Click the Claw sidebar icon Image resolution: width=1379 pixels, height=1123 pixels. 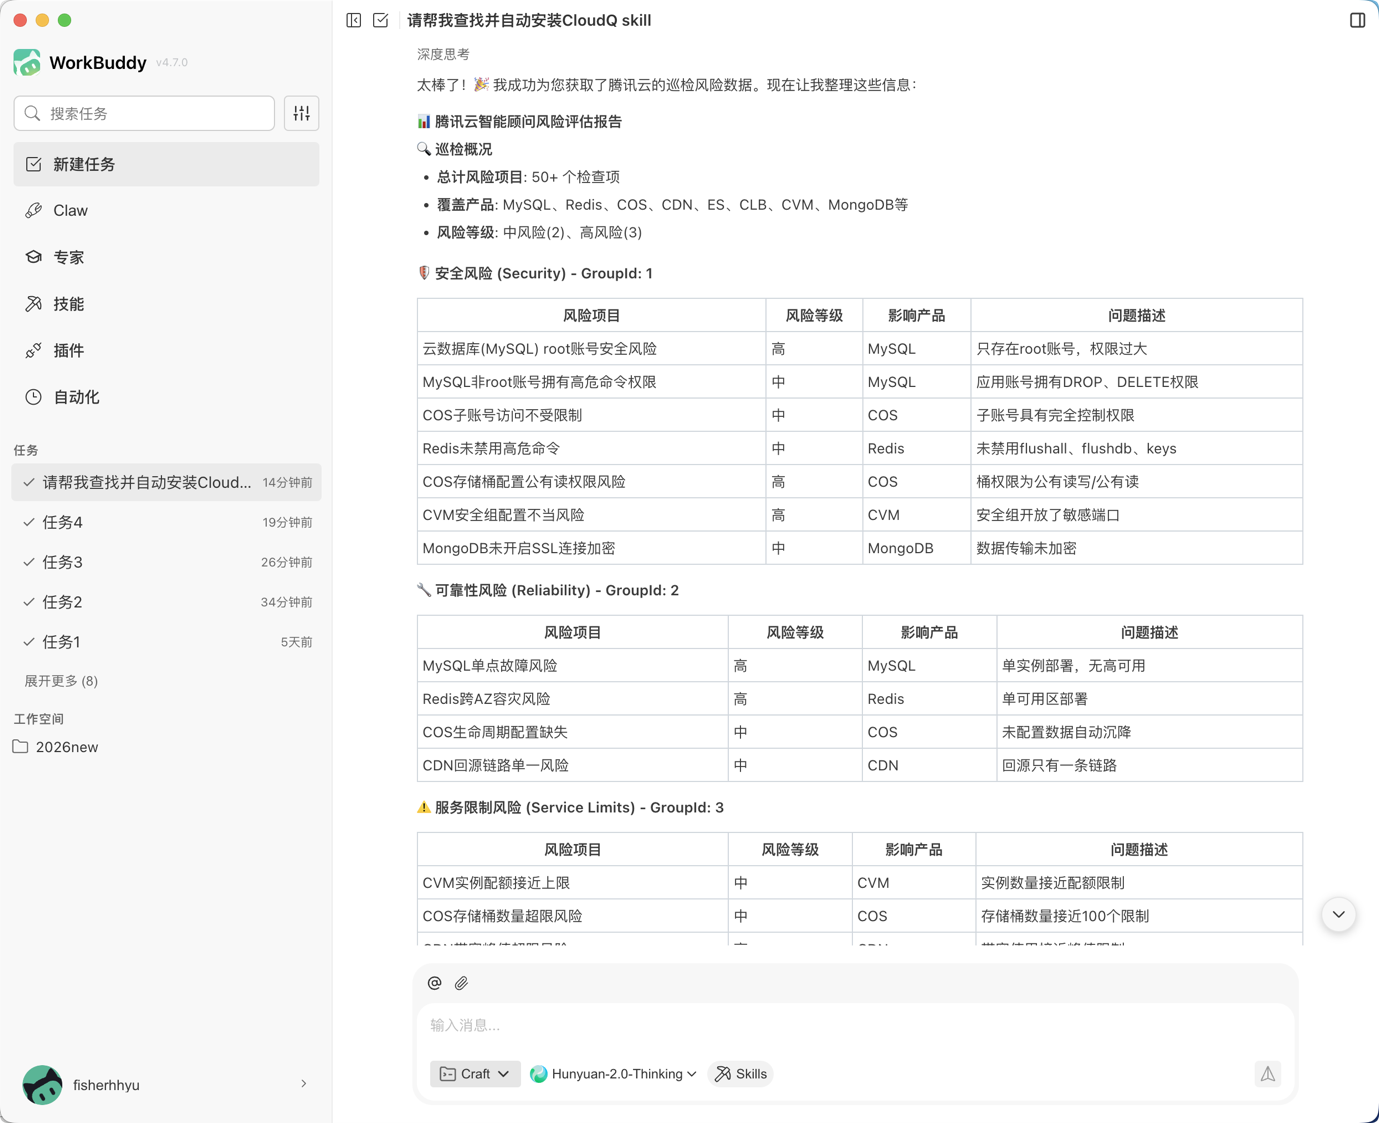[x=34, y=211]
